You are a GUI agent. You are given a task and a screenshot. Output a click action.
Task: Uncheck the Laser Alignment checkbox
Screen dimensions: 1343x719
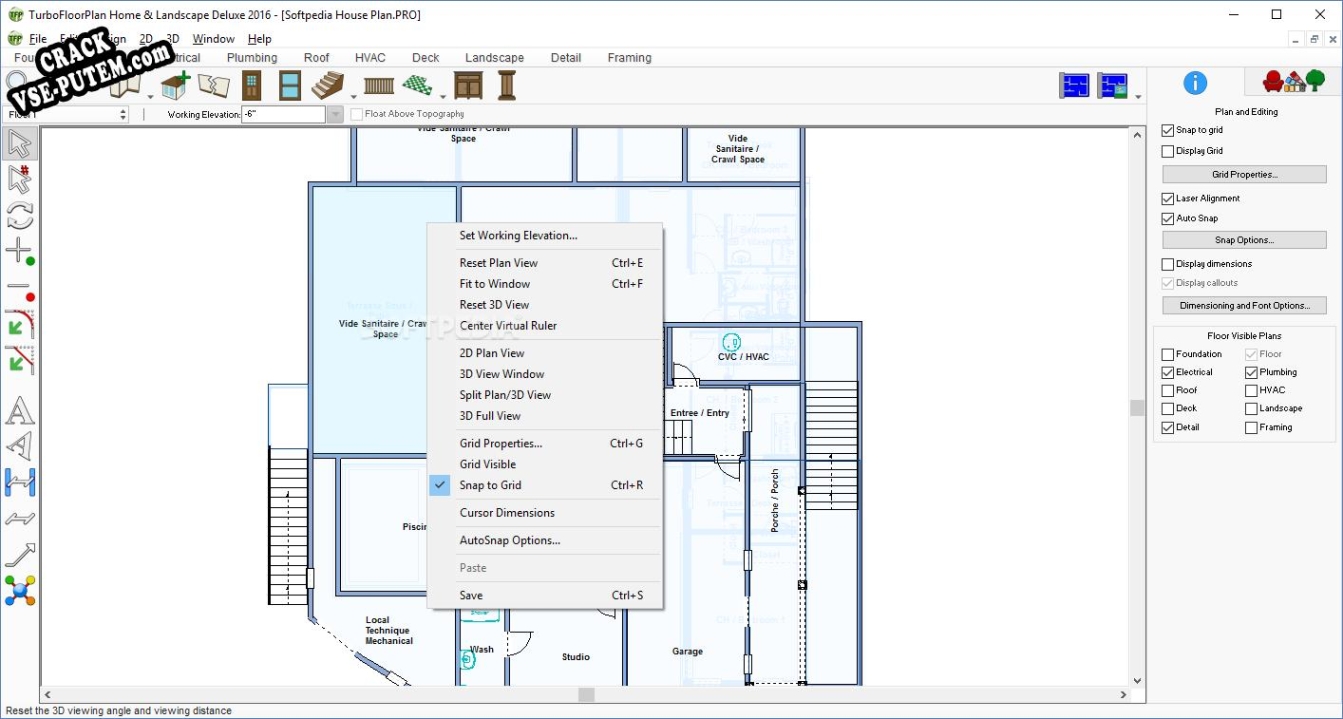tap(1168, 199)
